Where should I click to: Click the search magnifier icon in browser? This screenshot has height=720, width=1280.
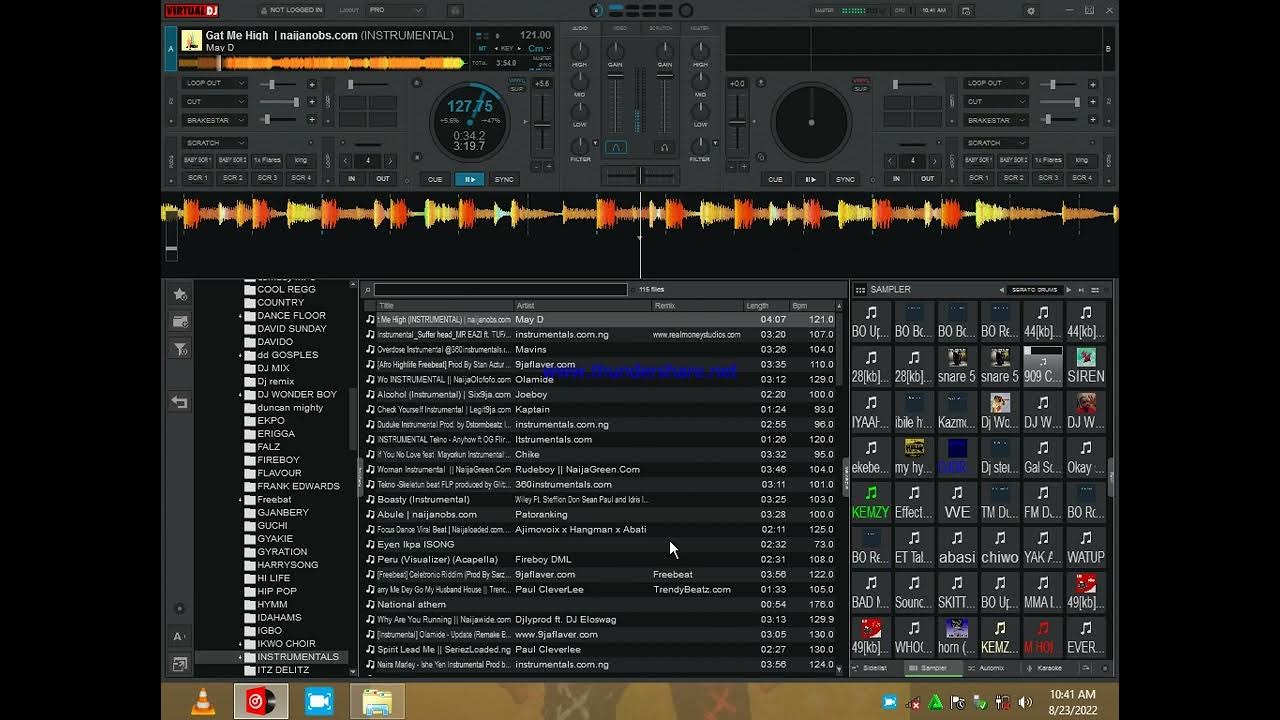tap(367, 290)
